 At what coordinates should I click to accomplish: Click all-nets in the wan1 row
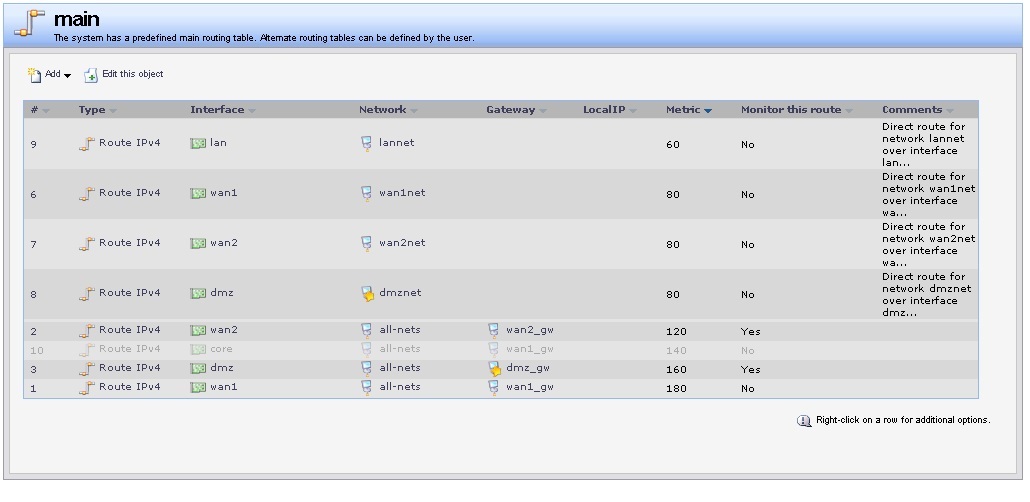[x=399, y=387]
